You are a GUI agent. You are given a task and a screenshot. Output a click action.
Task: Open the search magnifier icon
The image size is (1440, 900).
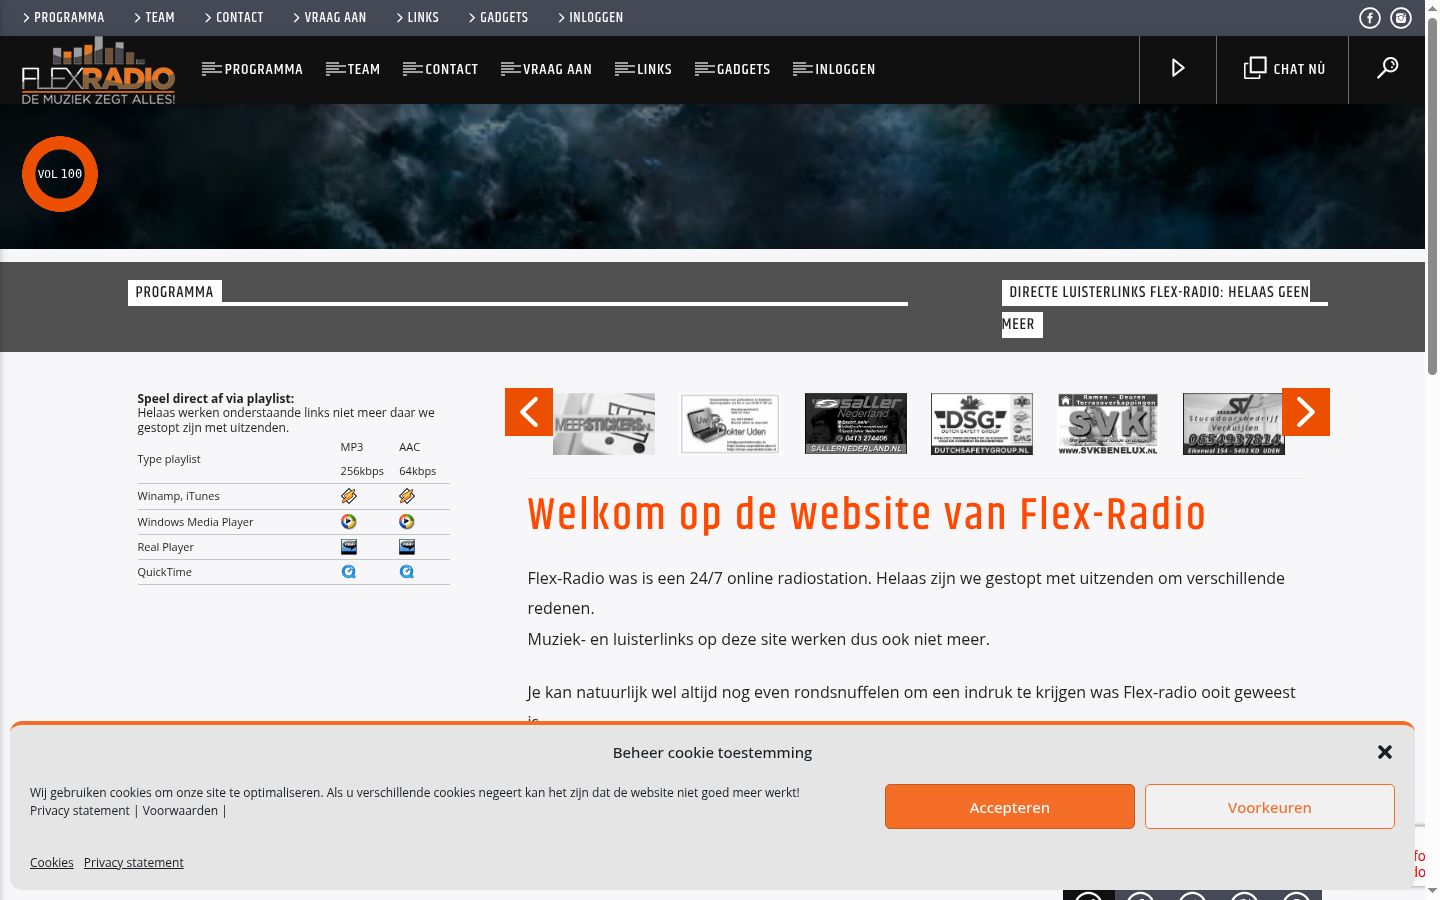pos(1387,69)
